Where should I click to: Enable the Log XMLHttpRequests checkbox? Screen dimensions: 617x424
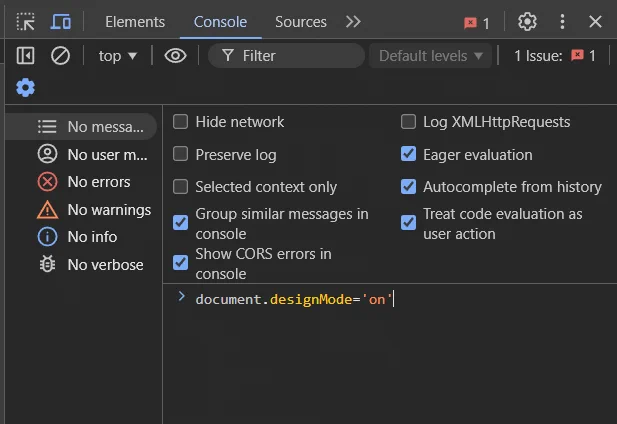pos(408,122)
